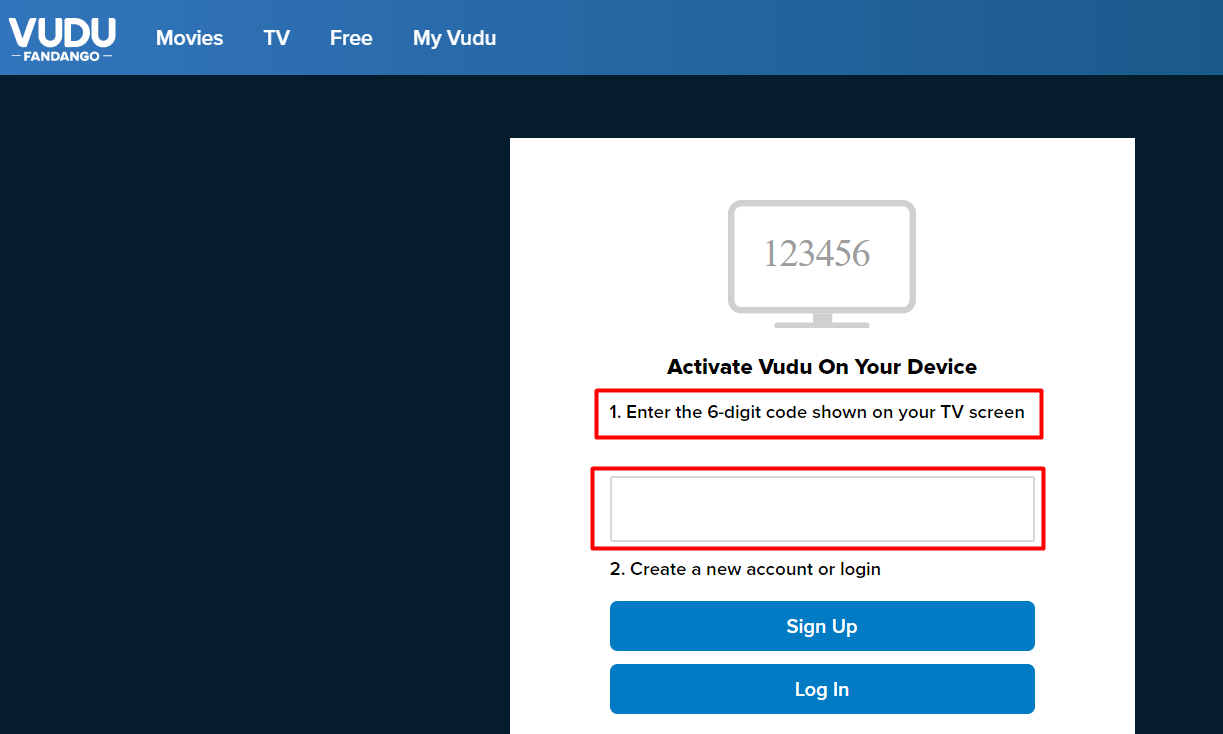
Task: Click 'Enter the 6-digit code' instruction text
Action: [x=817, y=412]
